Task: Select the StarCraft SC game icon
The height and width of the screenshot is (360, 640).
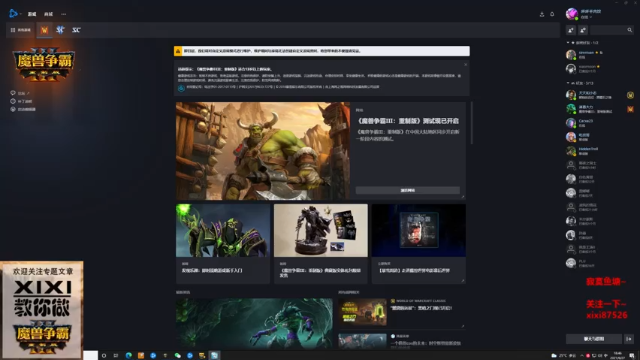Action: point(76,30)
